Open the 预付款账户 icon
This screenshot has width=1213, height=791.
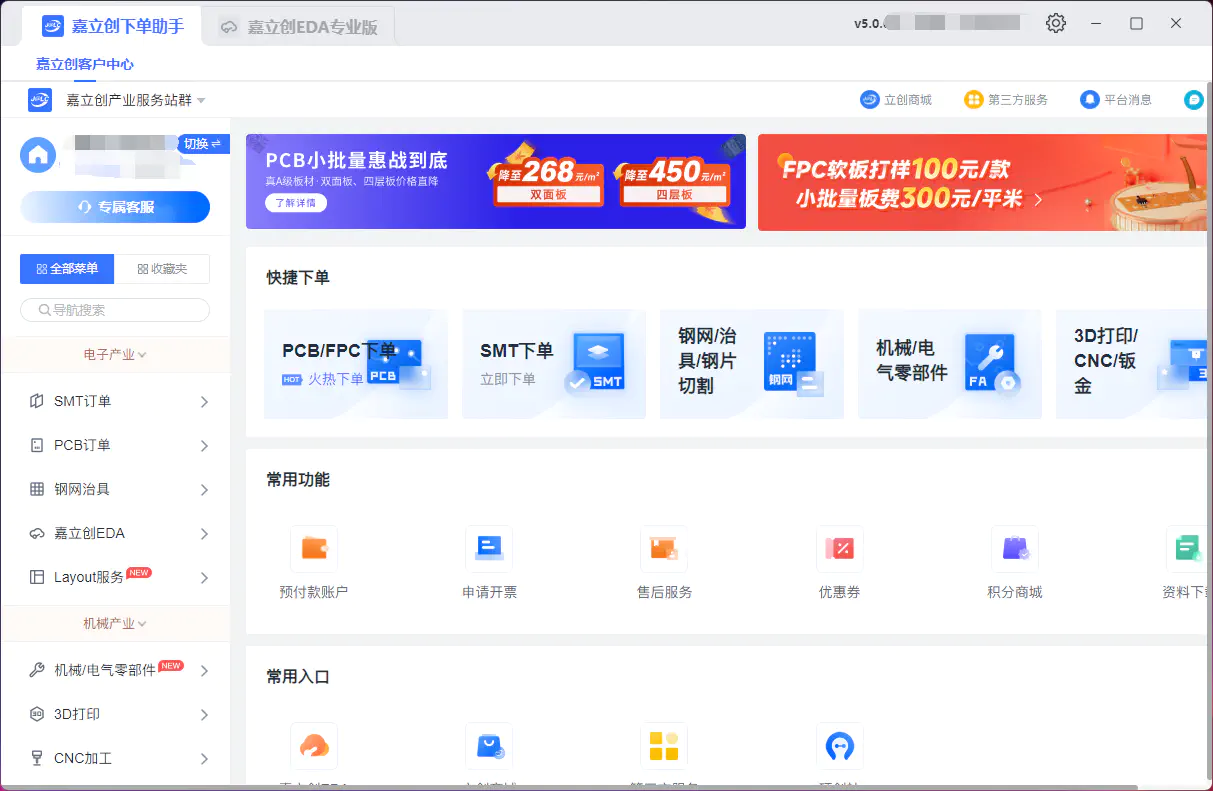pyautogui.click(x=313, y=560)
